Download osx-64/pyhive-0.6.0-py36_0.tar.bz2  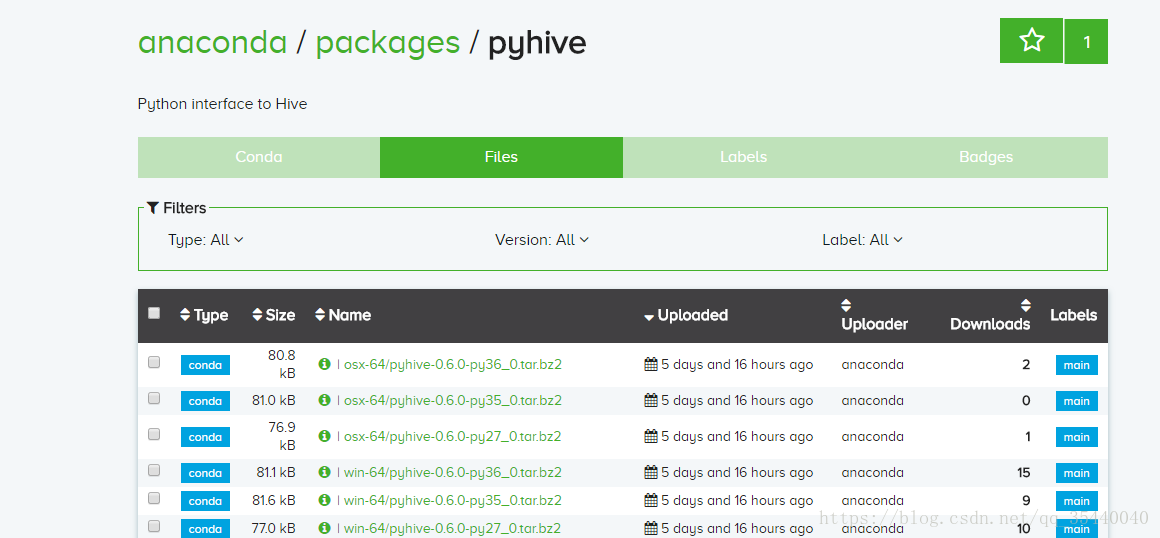click(x=453, y=364)
